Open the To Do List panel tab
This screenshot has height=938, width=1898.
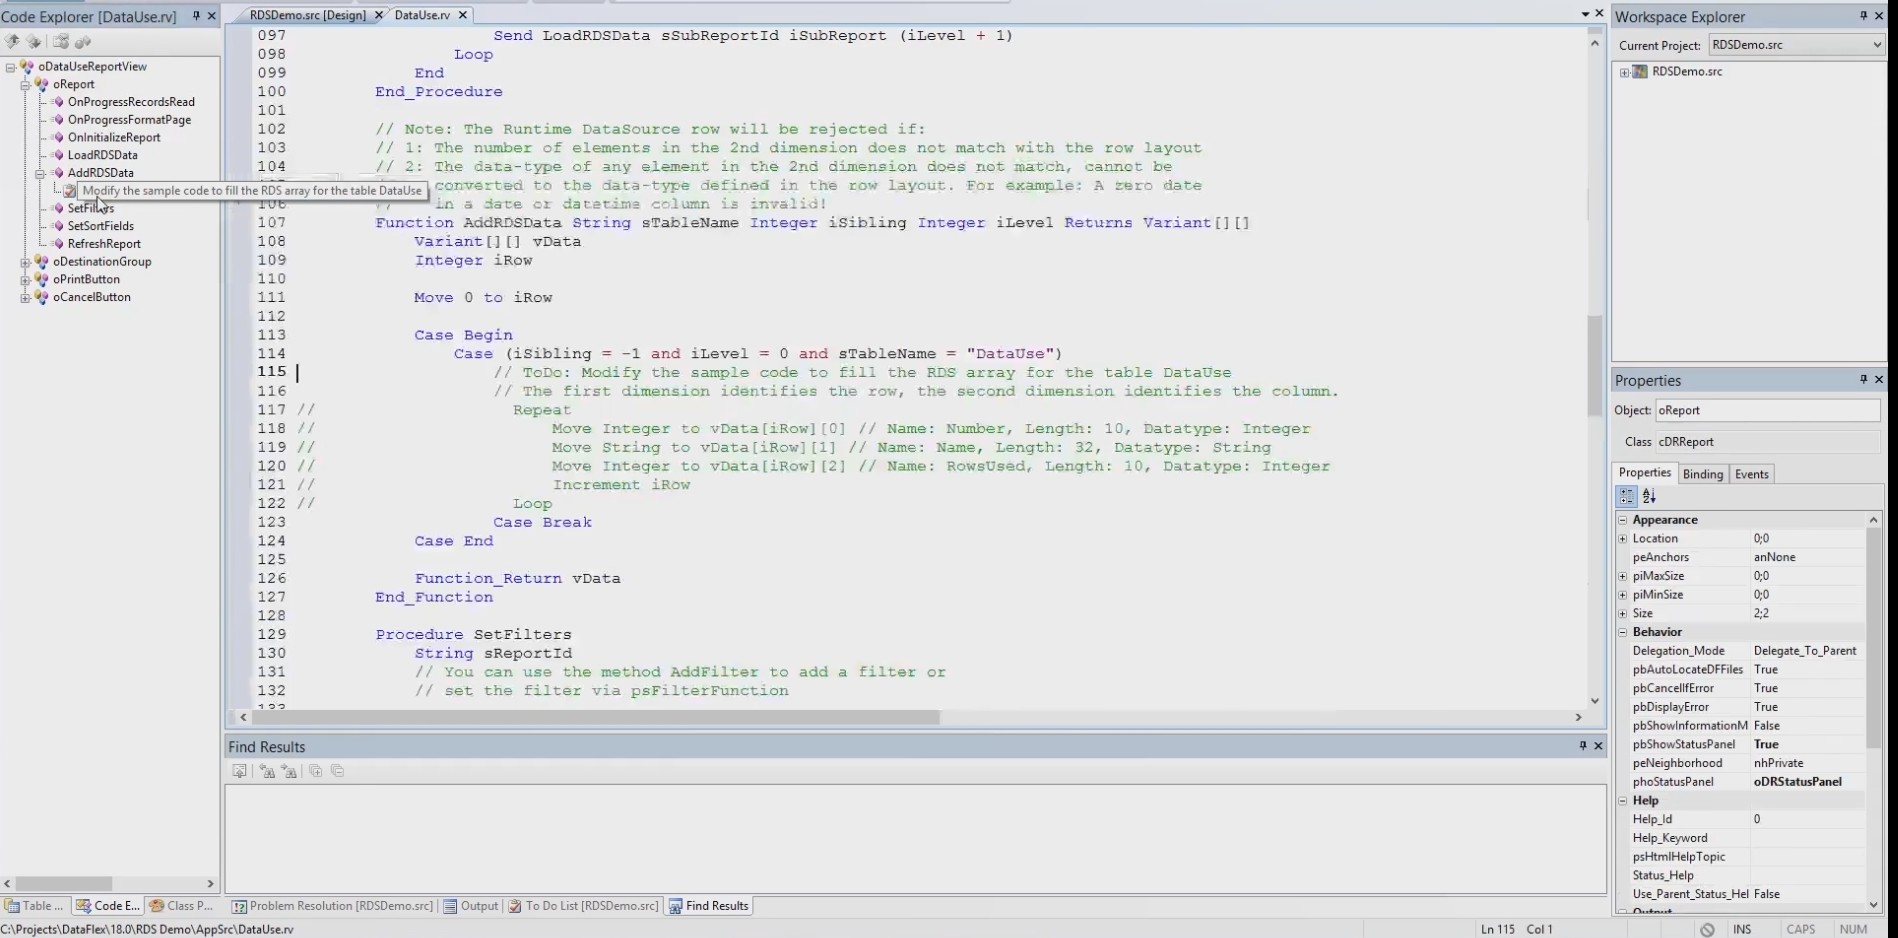583,906
